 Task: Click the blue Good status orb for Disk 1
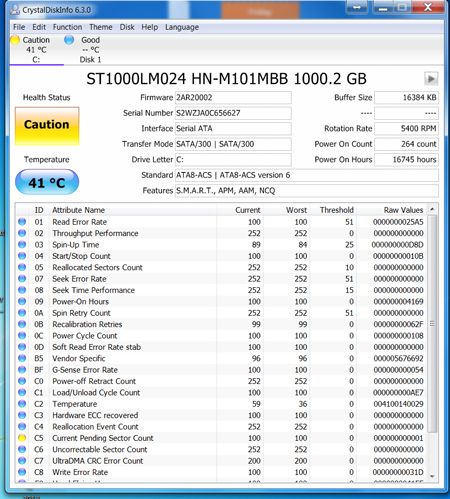(x=69, y=40)
